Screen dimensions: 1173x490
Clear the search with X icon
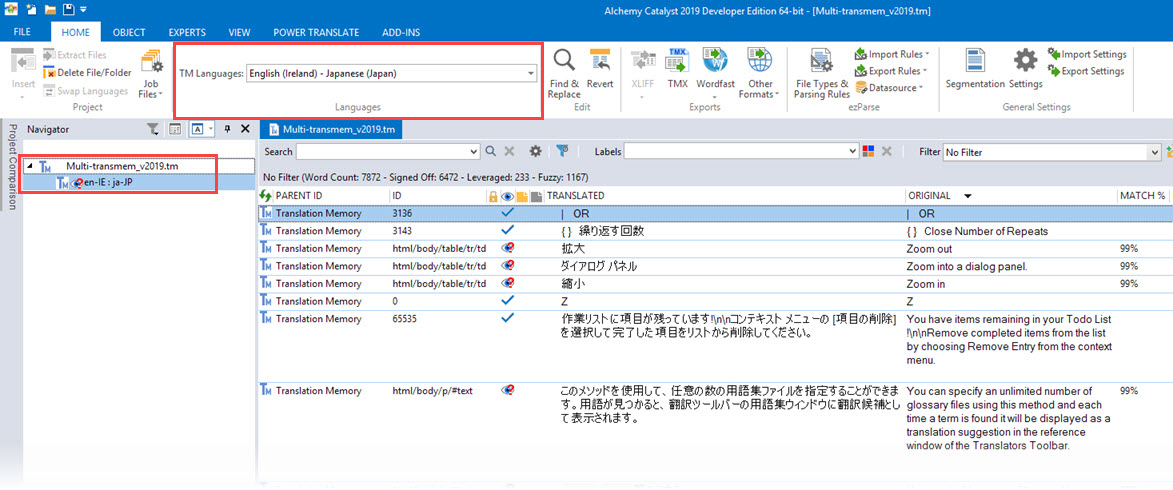509,151
